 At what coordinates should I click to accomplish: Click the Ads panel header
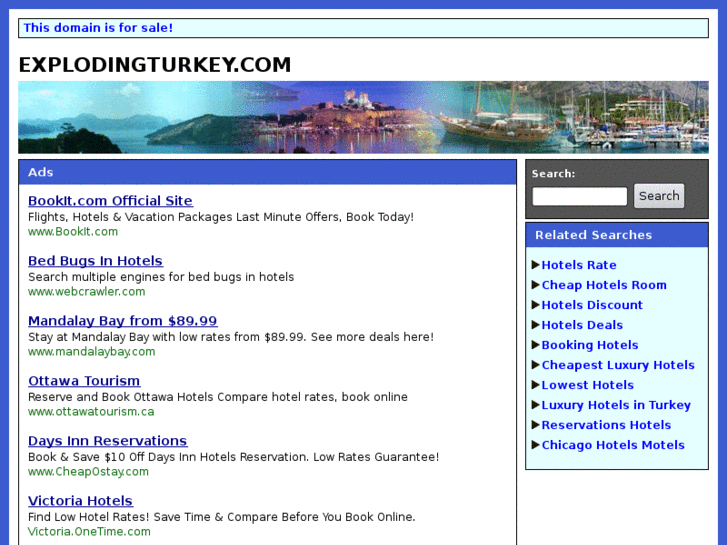tap(268, 172)
